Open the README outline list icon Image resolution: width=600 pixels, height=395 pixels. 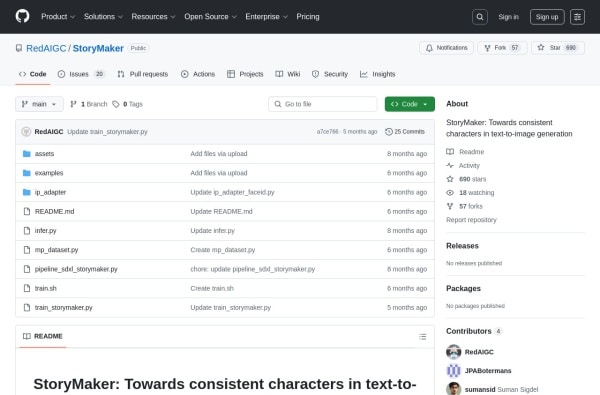422,337
